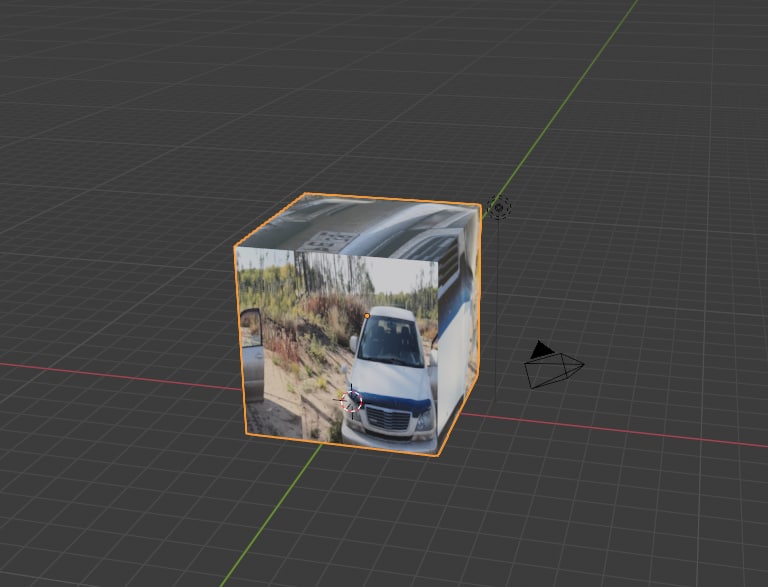Viewport: 768px width, 587px height.
Task: Select the point light object
Action: (x=499, y=208)
